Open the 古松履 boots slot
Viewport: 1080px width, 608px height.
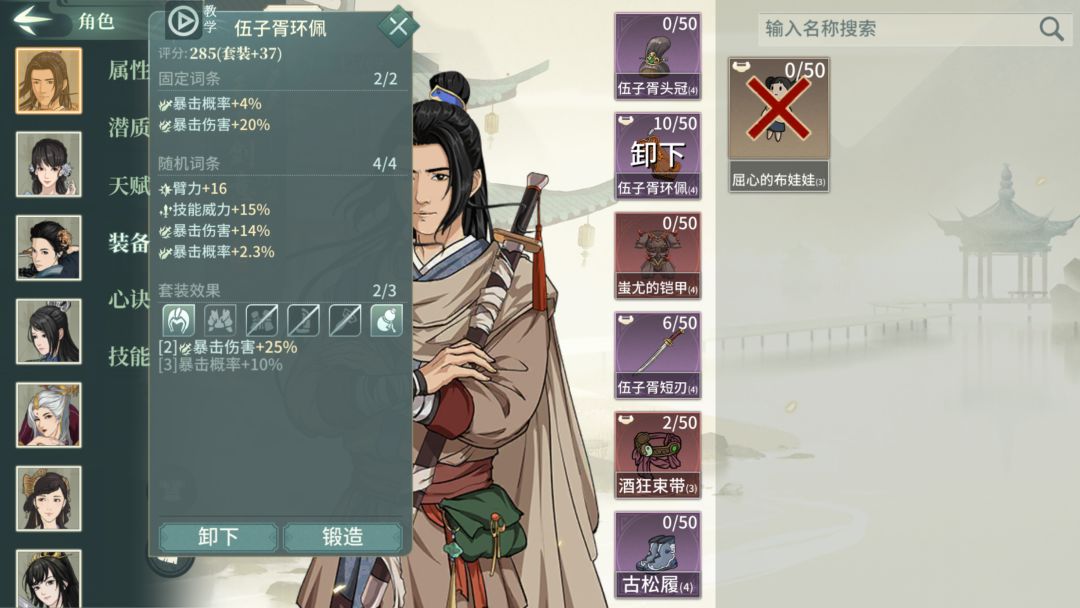[658, 555]
